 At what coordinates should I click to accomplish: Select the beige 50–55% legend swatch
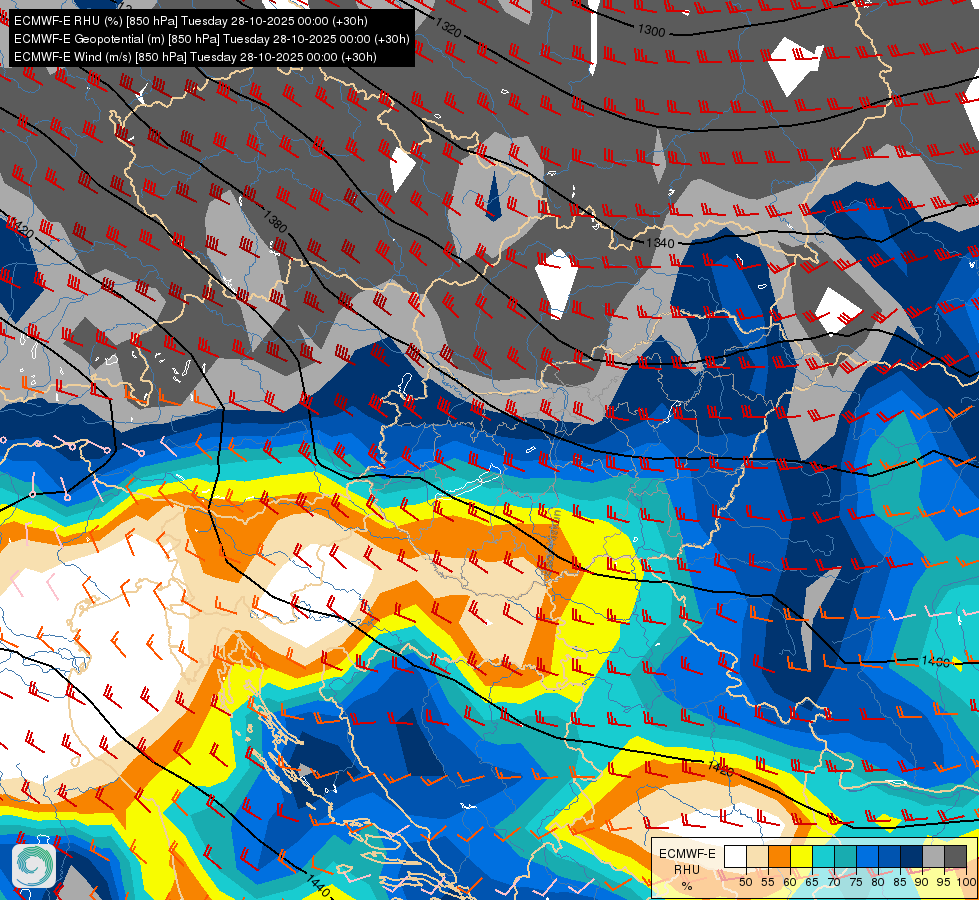757,856
